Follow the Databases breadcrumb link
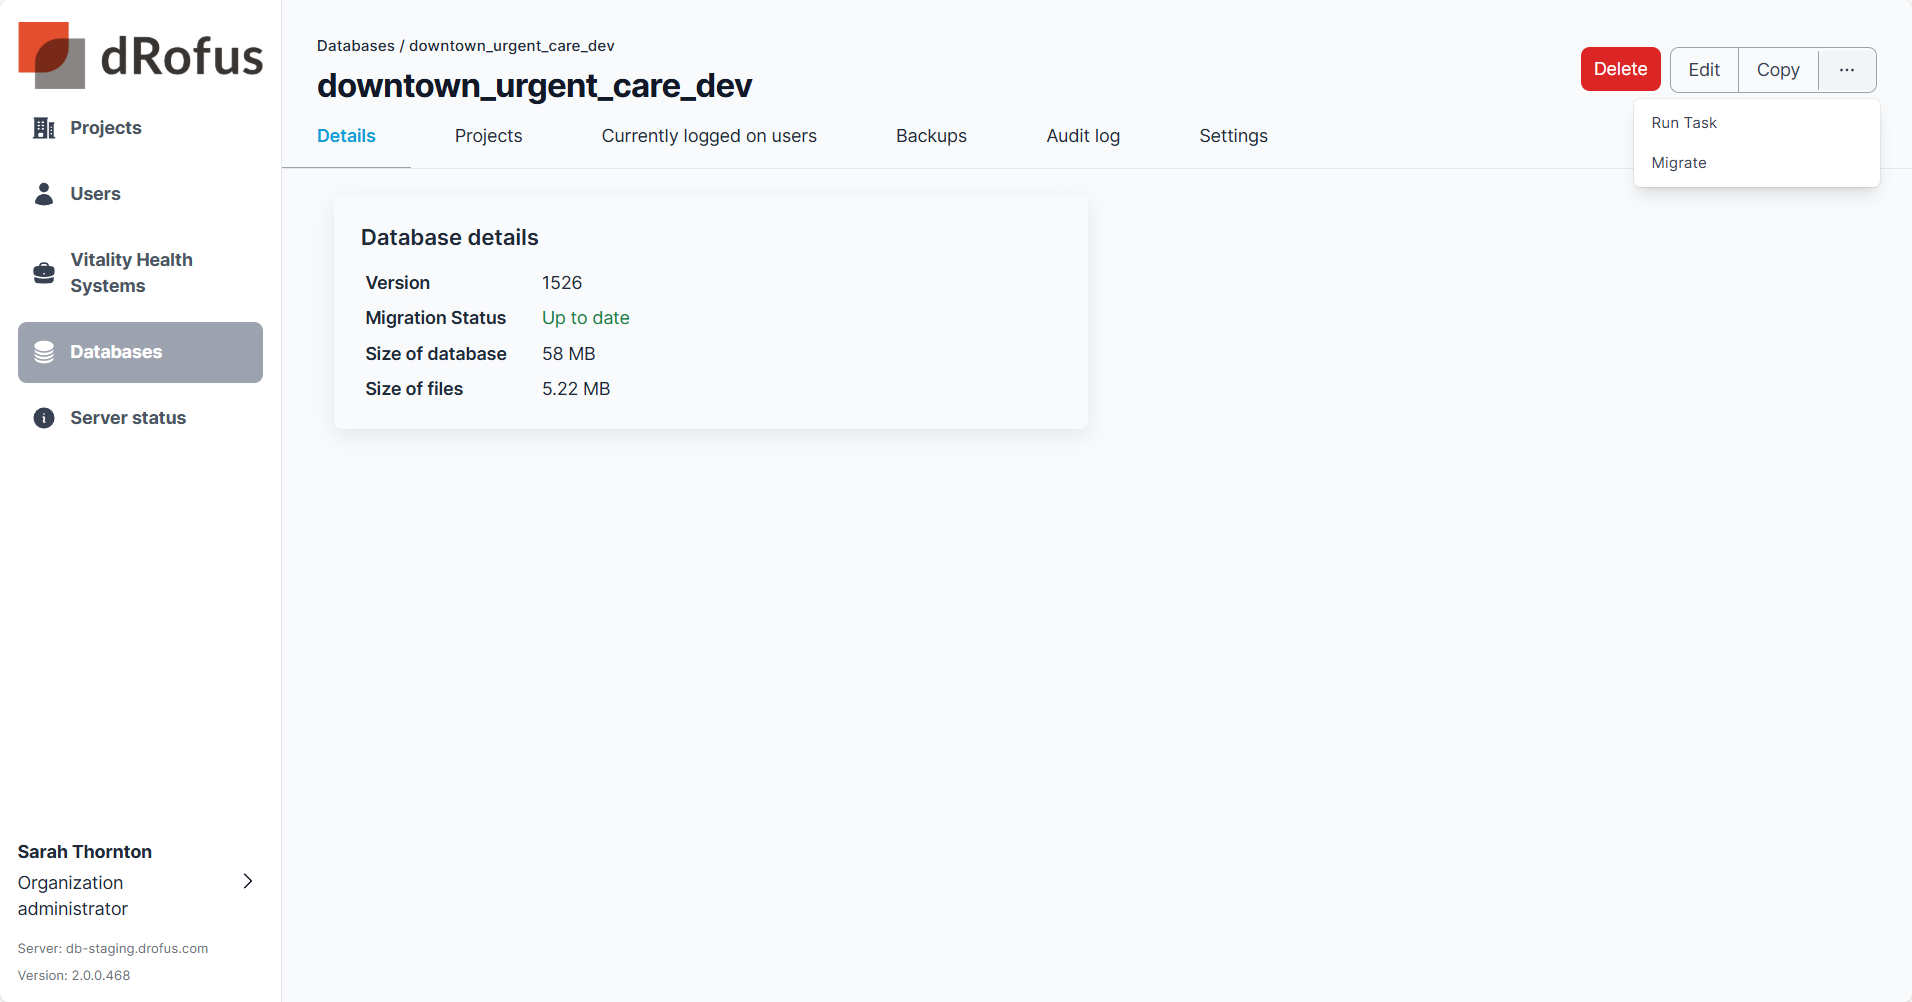Image resolution: width=1912 pixels, height=1002 pixels. 355,46
